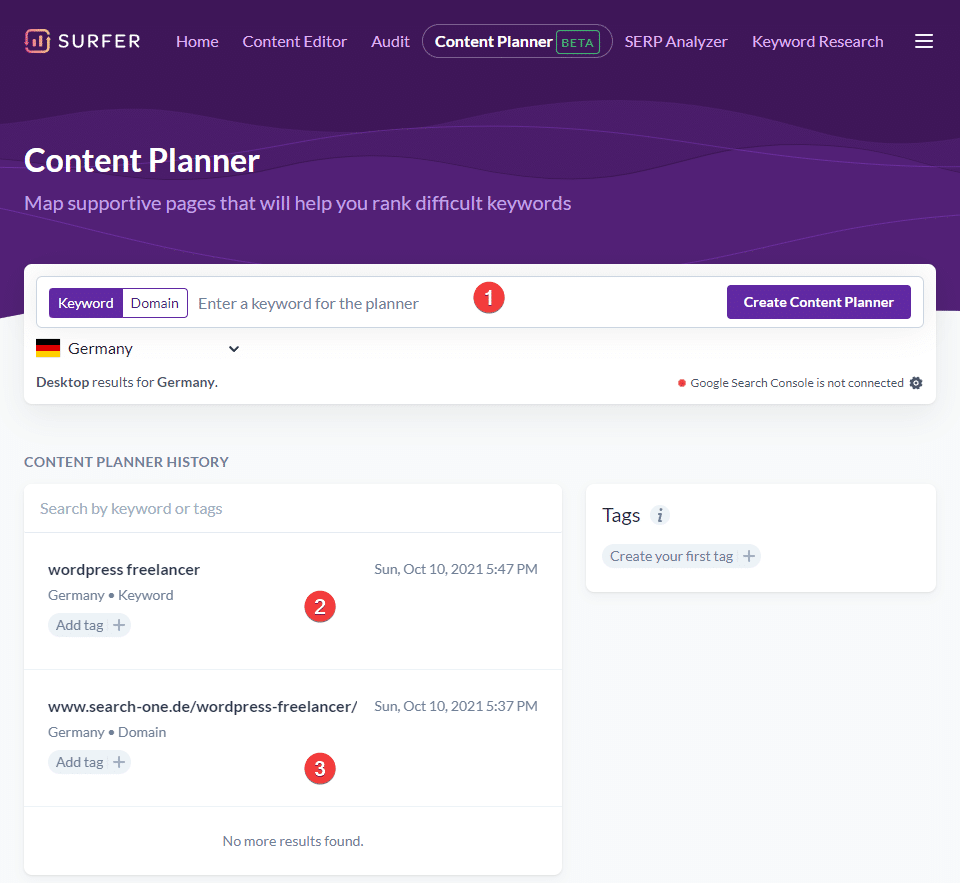The image size is (960, 883).
Task: Click the Sun, Oct 10, 2021 5:37 PM timestamp
Action: [456, 706]
